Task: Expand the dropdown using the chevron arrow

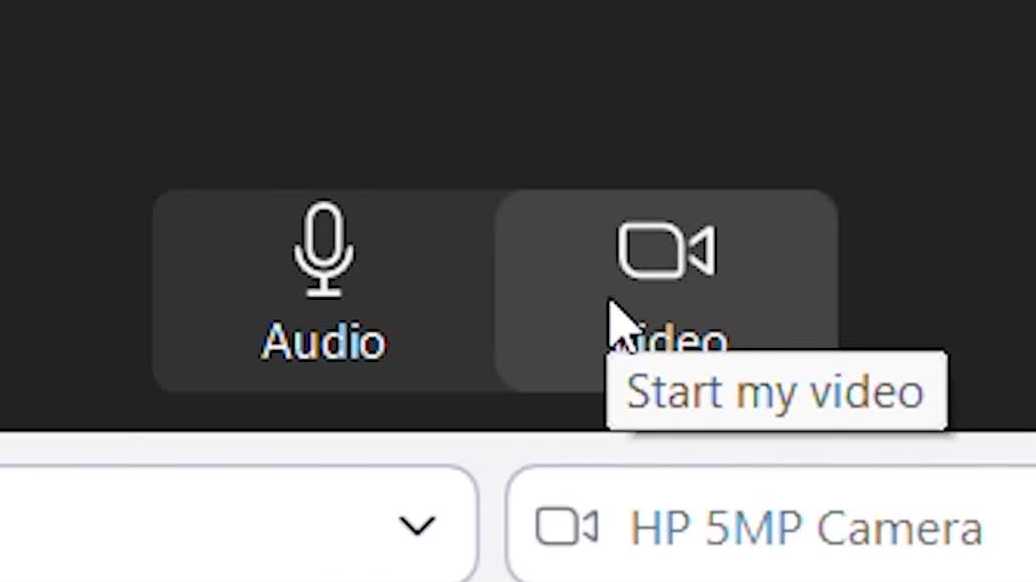Action: click(417, 525)
